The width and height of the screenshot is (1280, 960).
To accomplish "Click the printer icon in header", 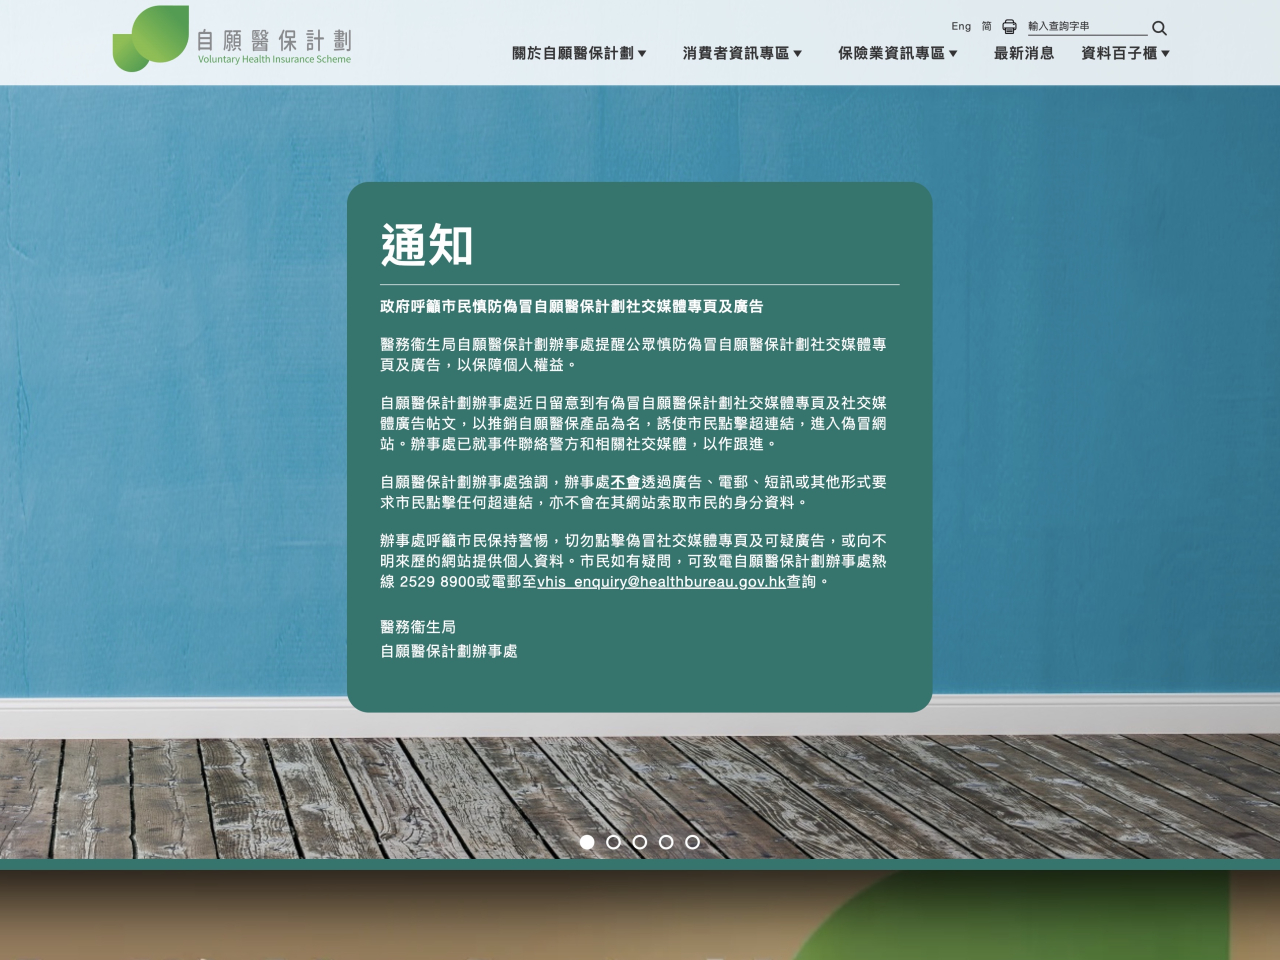I will 1009,27.
